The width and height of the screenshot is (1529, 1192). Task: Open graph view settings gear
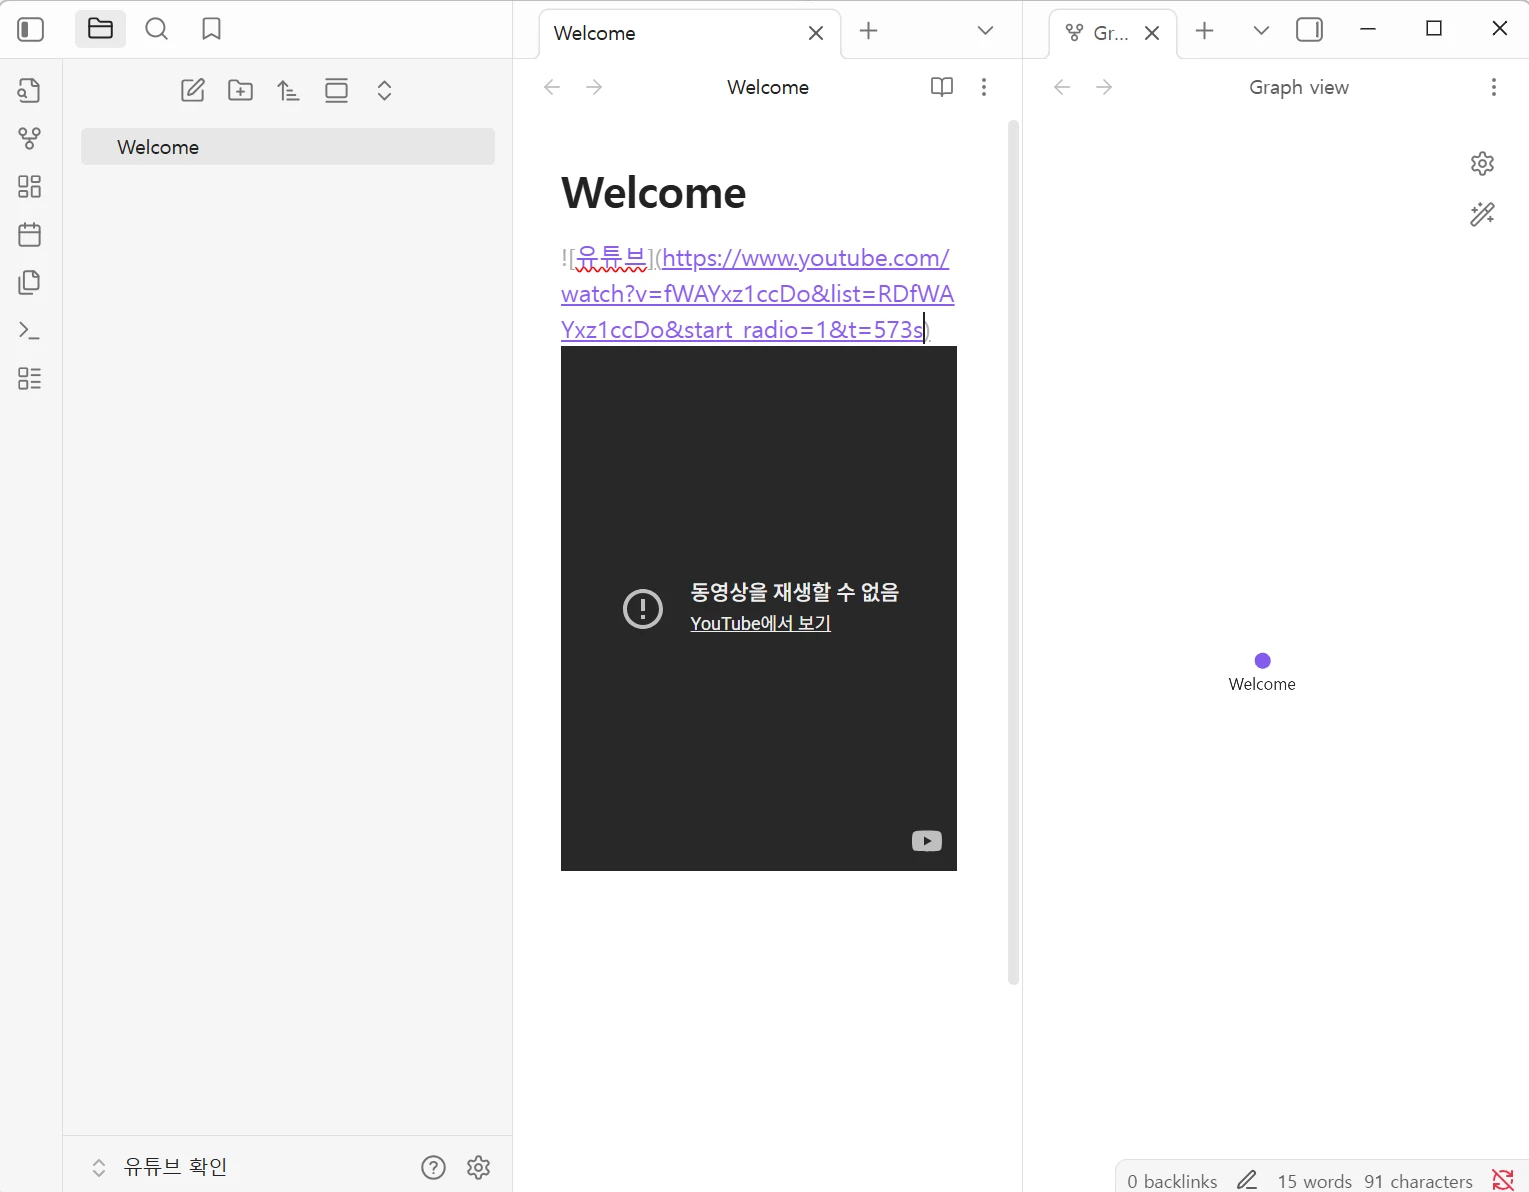[1482, 164]
